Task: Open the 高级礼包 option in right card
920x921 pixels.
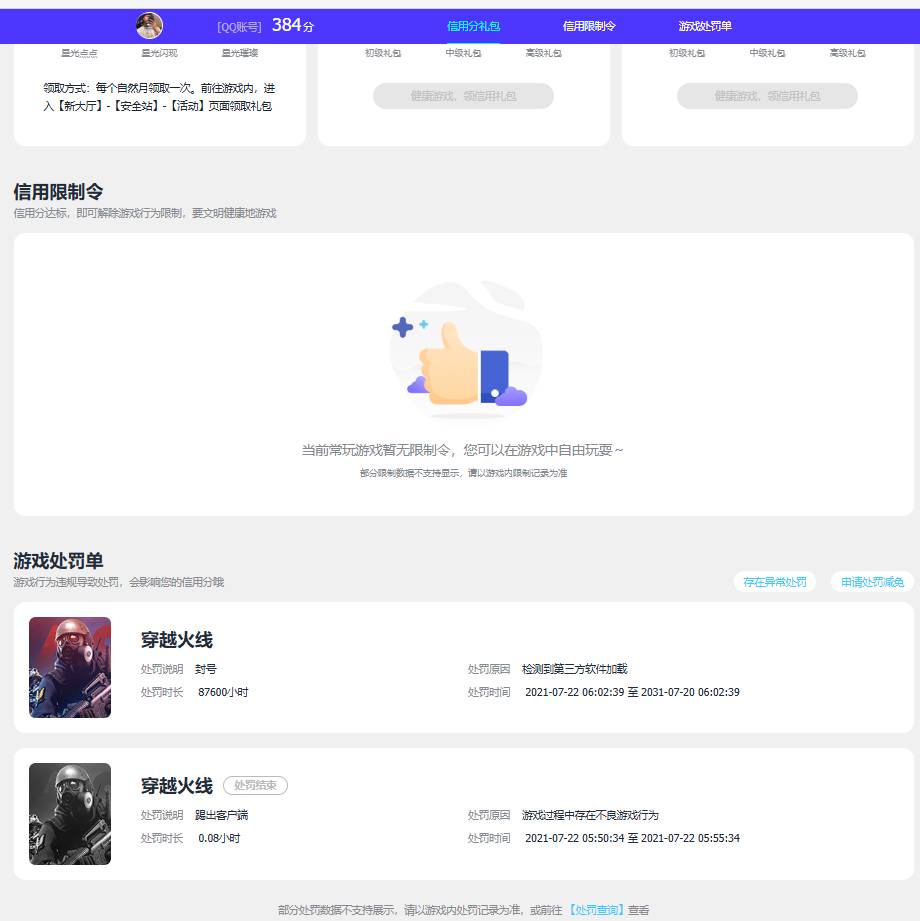Action: click(848, 53)
